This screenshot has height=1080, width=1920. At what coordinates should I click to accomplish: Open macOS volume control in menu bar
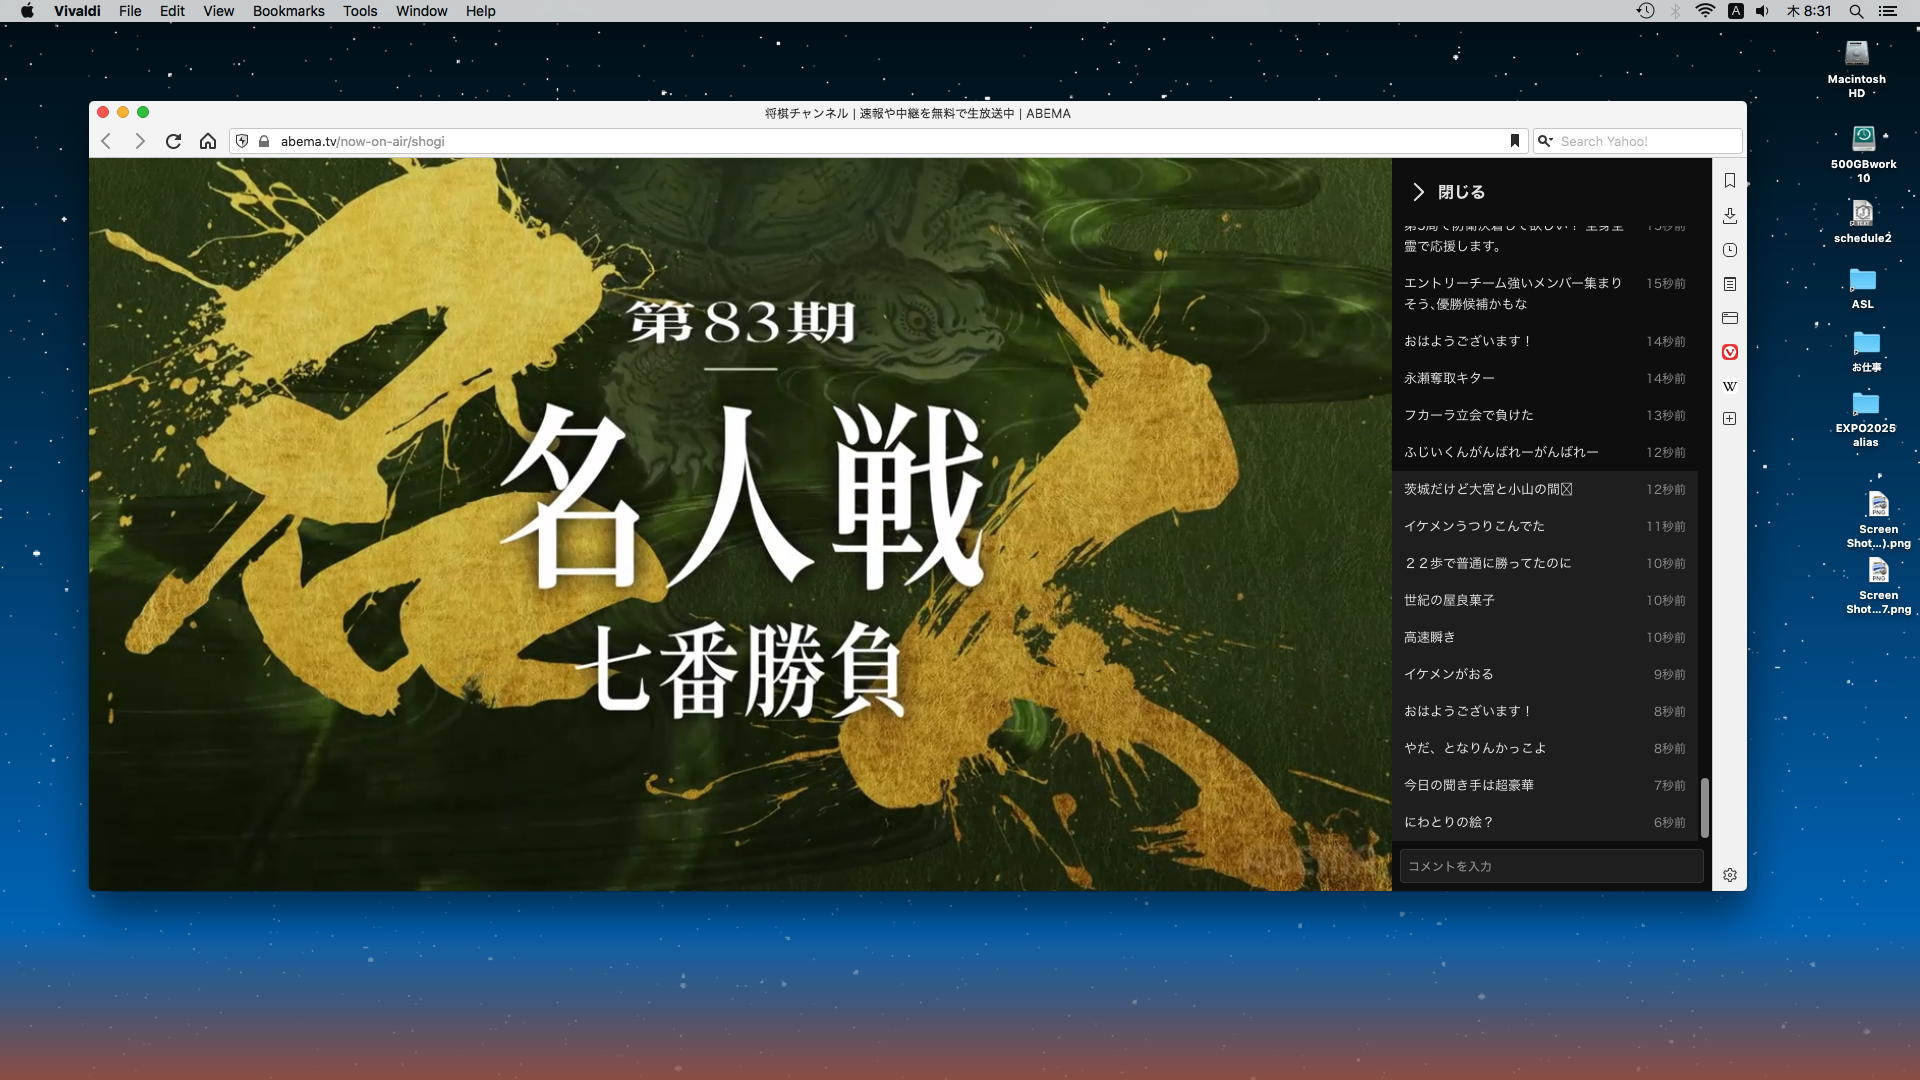click(1762, 11)
